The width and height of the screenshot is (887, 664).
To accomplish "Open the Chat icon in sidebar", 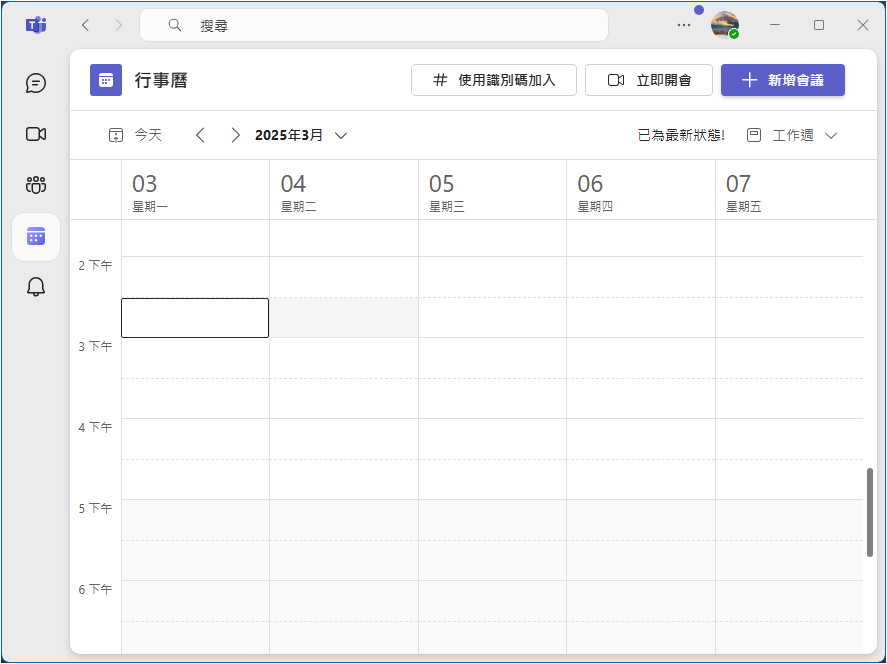I will [x=36, y=83].
